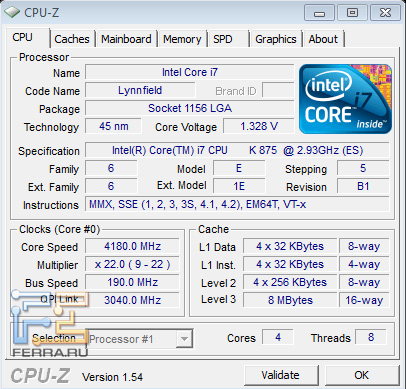406x389 pixels.
Task: Click the Model value 'E'
Action: 239,168
